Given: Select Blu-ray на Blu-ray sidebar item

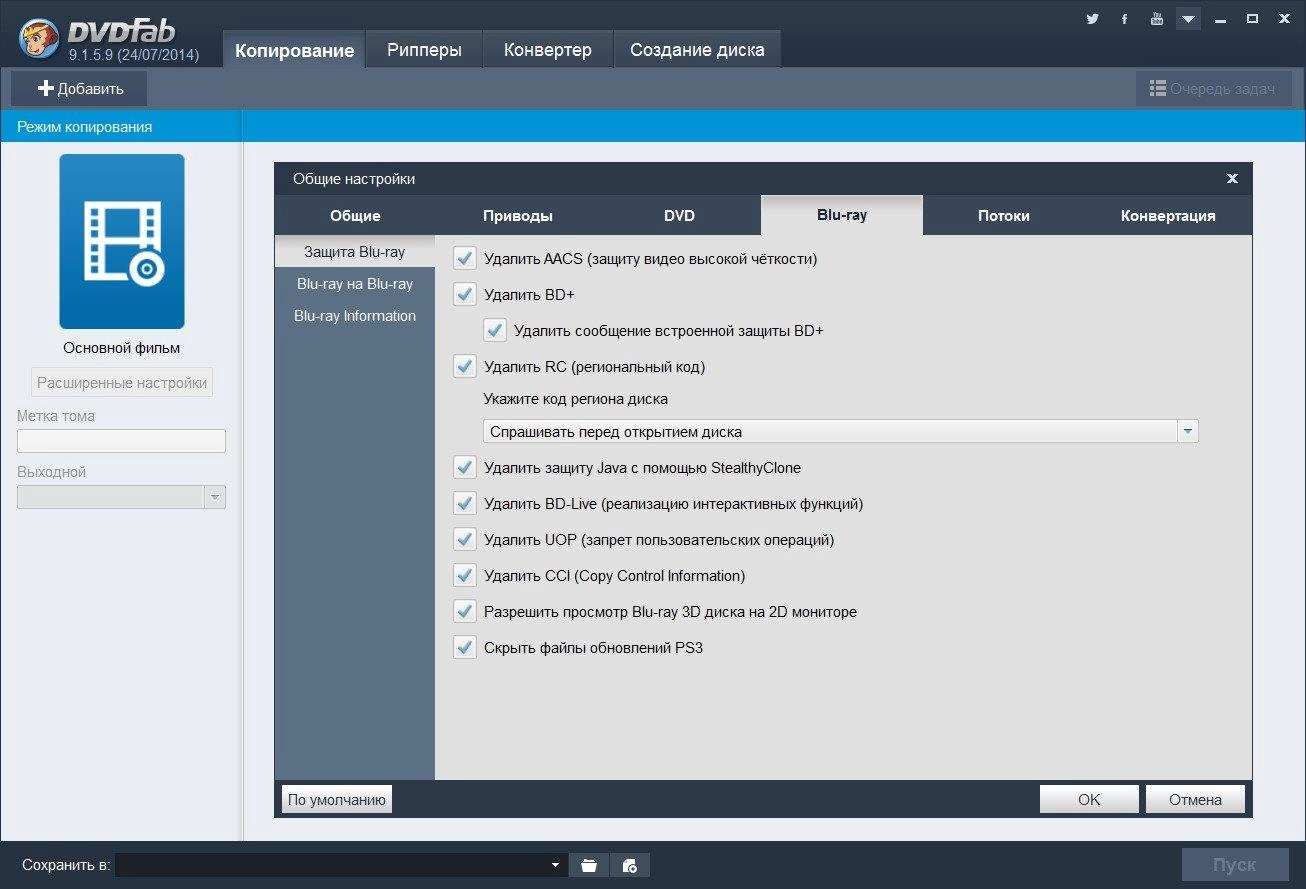Looking at the screenshot, I should click(355, 284).
